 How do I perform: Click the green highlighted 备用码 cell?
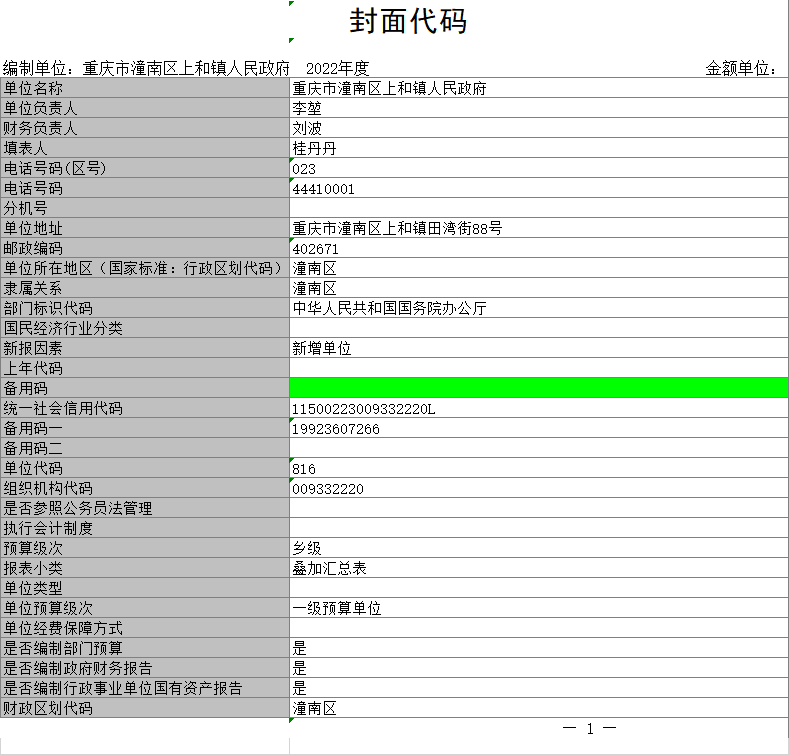[x=539, y=388]
